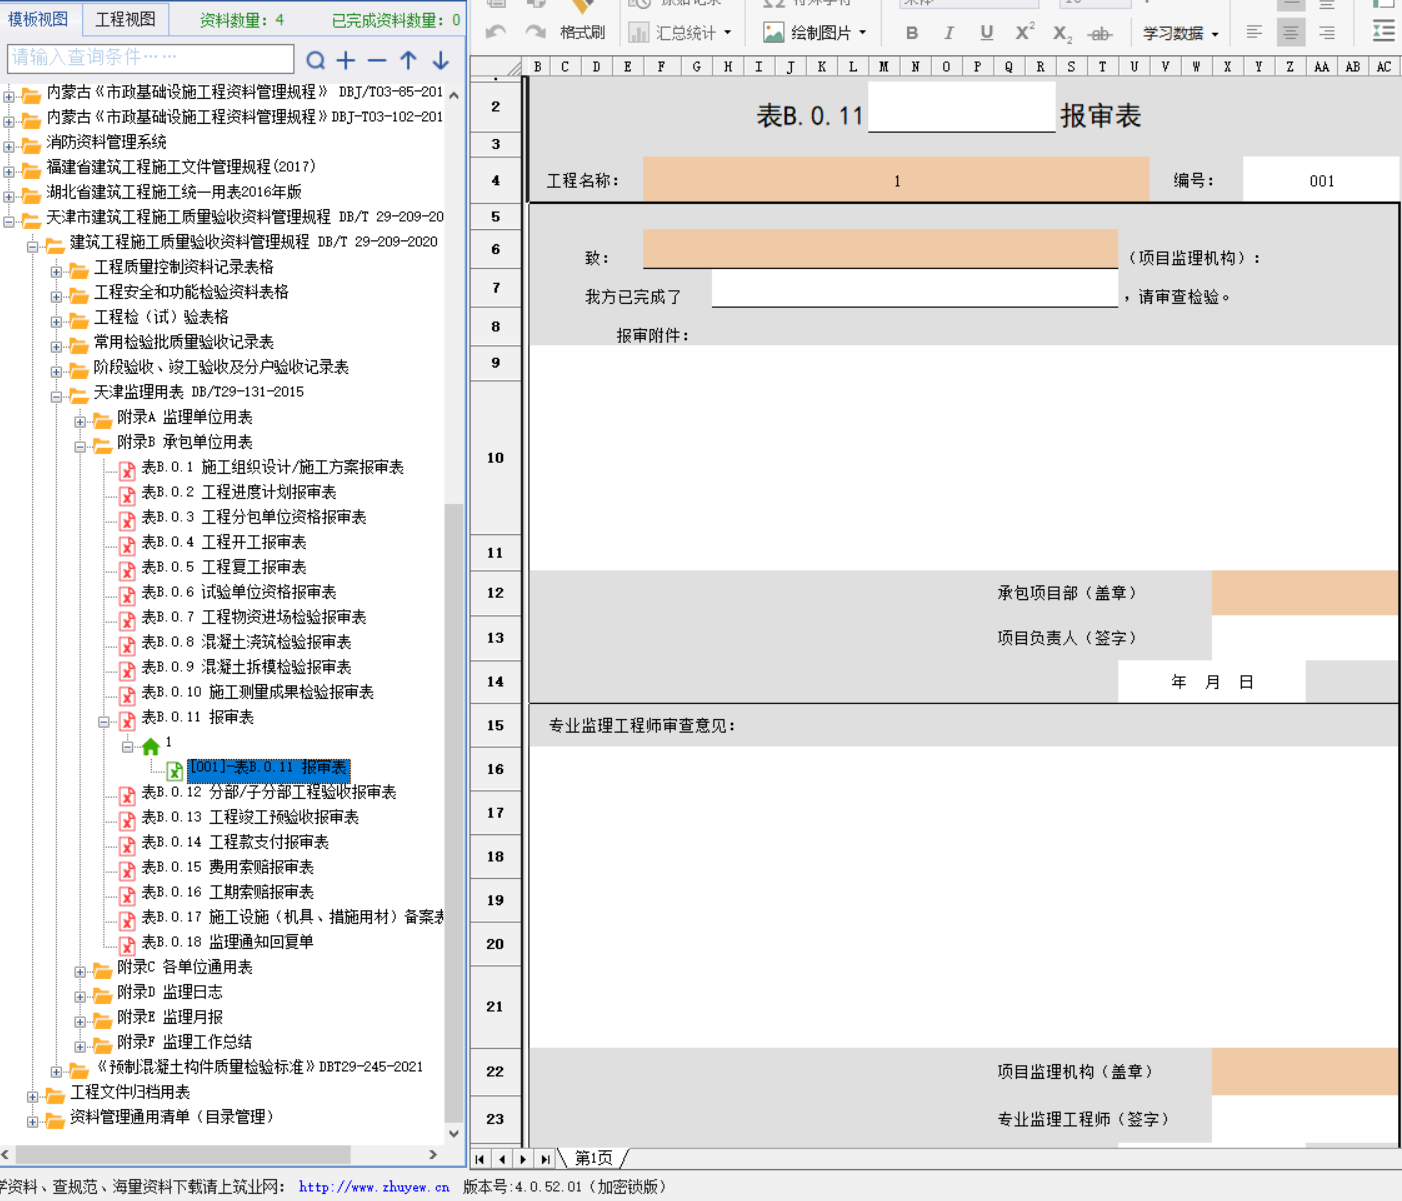This screenshot has height=1201, width=1402.
Task: Click the move up arrow icon
Action: (408, 61)
